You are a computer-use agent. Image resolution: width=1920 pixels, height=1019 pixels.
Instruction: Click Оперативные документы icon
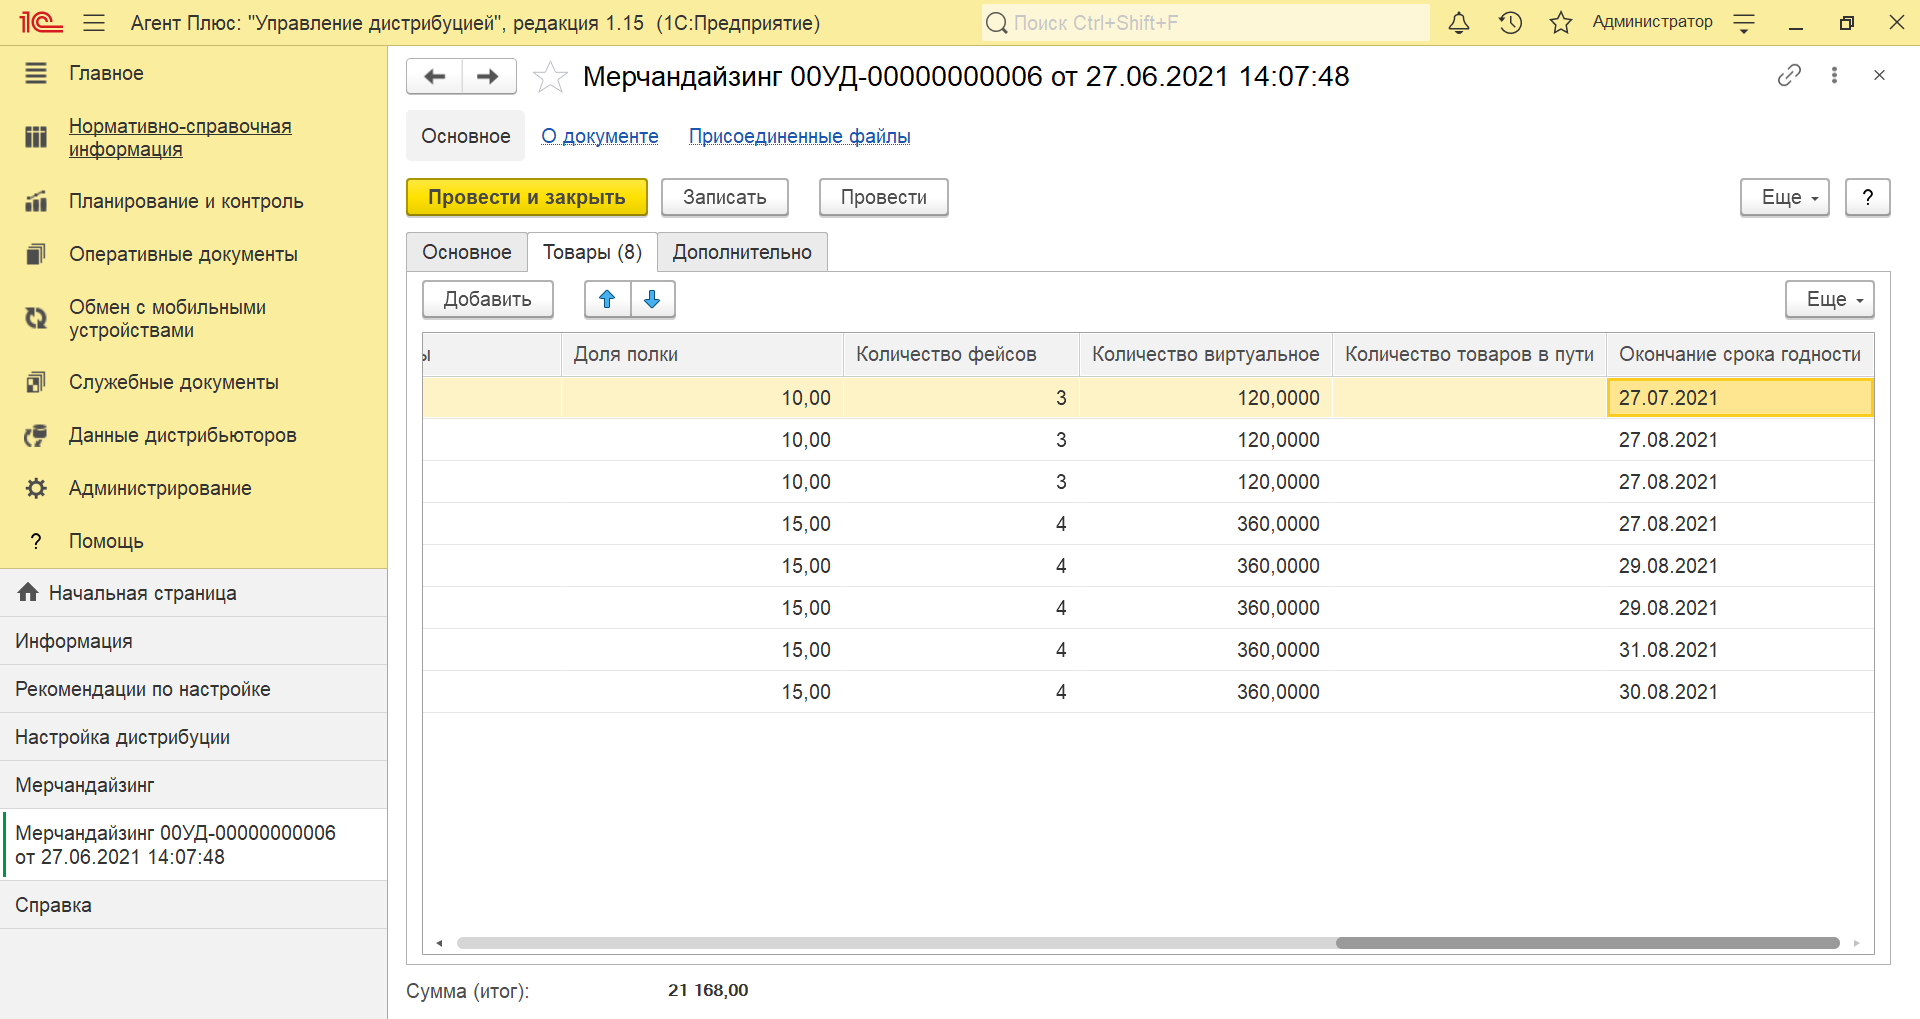click(36, 254)
